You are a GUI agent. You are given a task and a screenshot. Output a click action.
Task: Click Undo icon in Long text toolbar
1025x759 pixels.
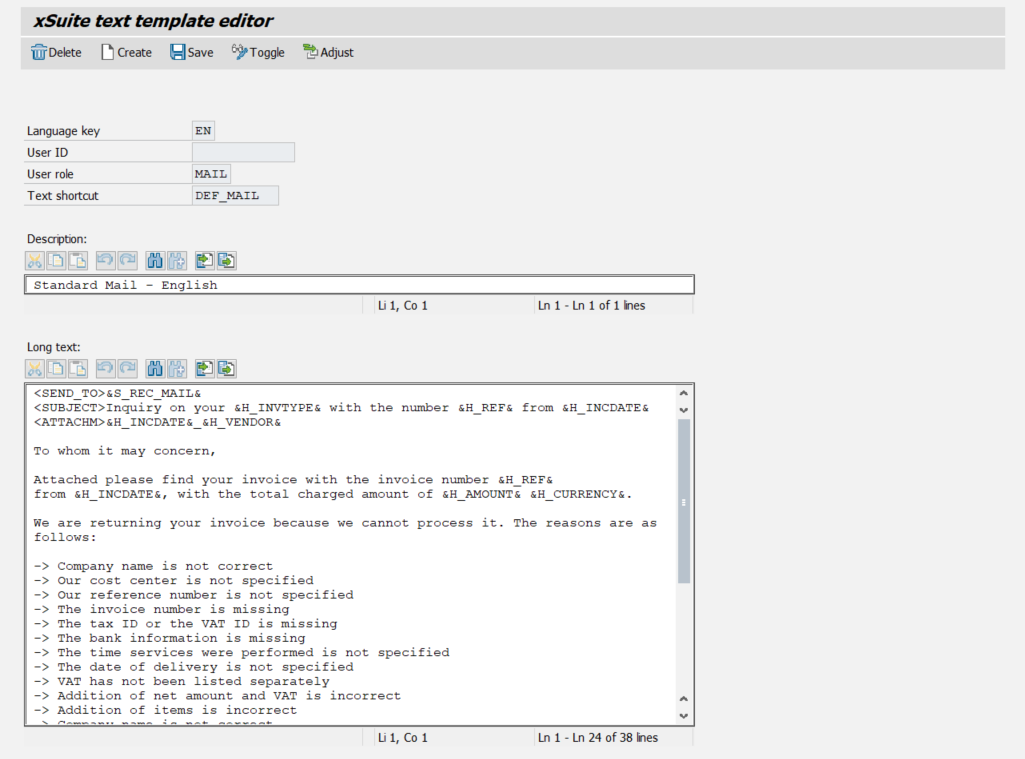click(x=105, y=369)
